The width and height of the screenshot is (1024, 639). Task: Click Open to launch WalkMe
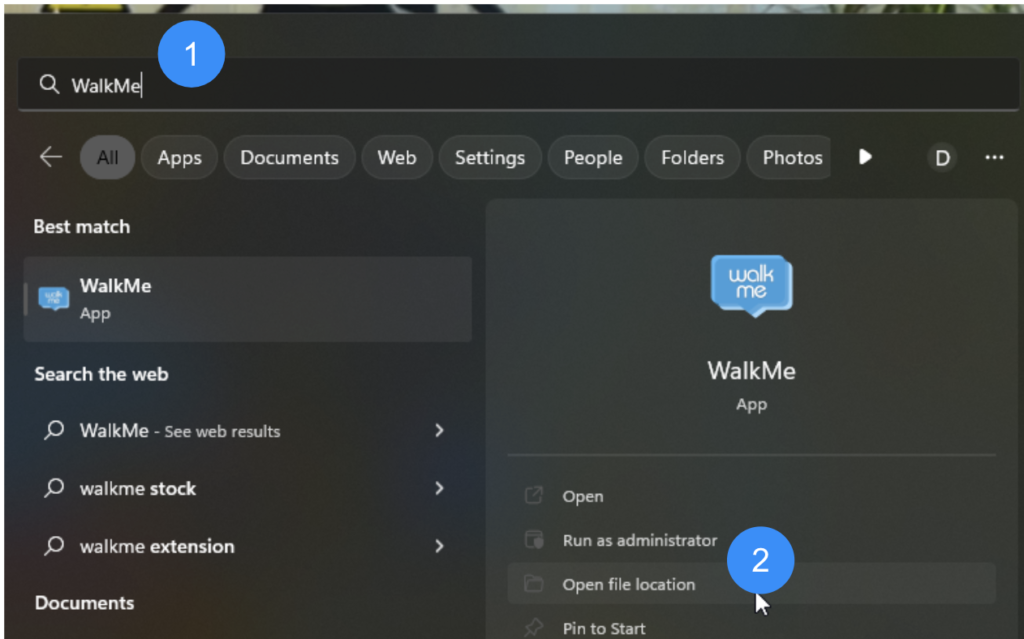pyautogui.click(x=583, y=496)
